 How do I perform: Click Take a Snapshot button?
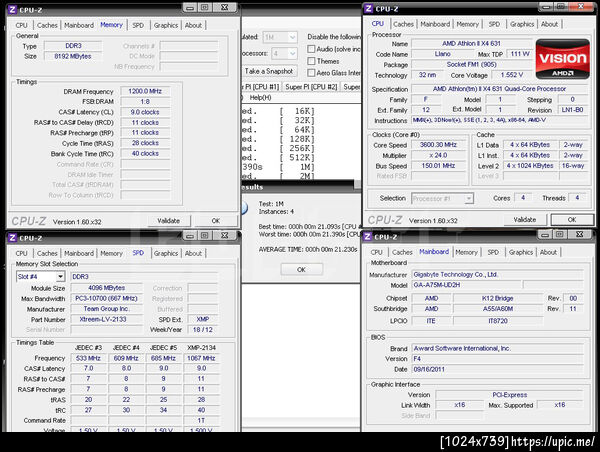269,71
